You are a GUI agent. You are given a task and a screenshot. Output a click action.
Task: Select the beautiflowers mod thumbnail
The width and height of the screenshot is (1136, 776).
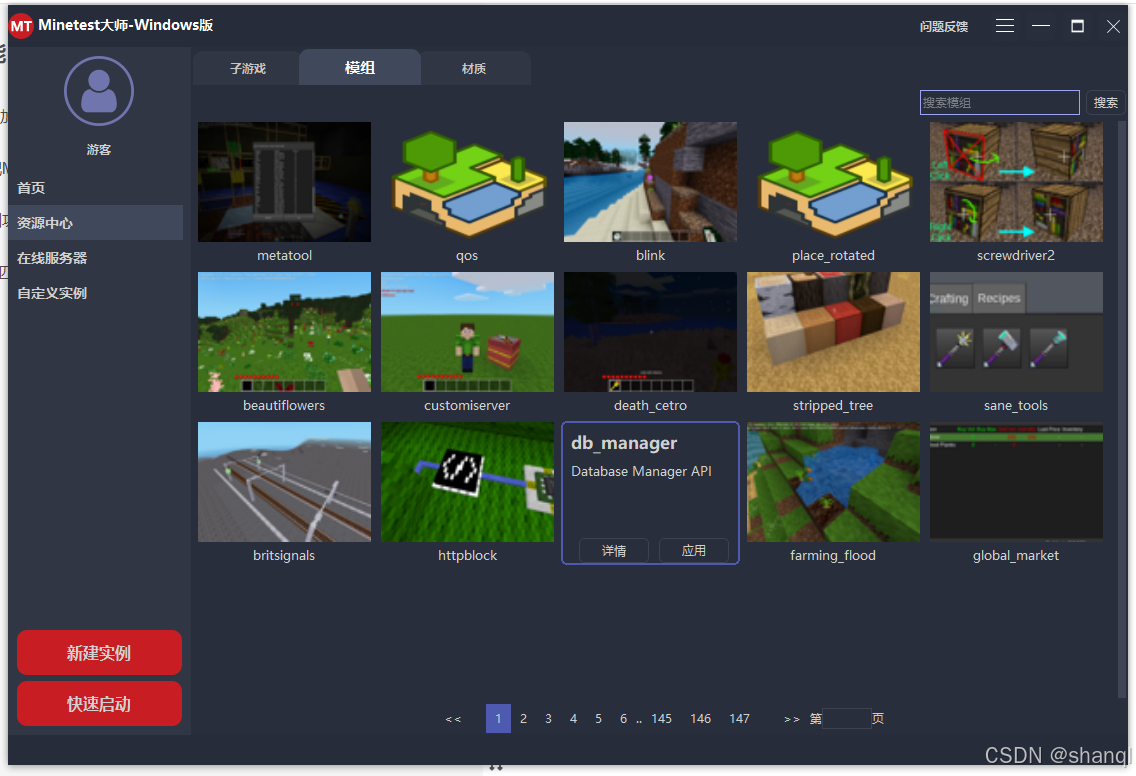click(284, 332)
